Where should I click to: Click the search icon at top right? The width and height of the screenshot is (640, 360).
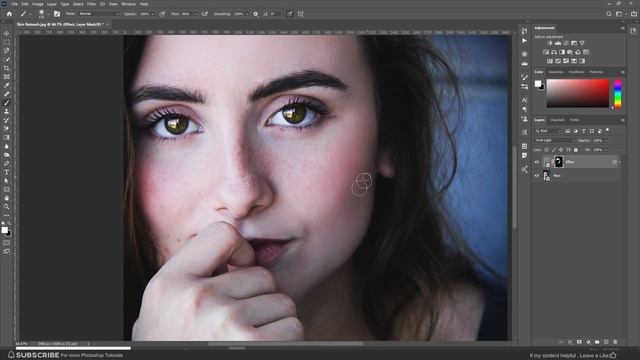click(x=609, y=13)
